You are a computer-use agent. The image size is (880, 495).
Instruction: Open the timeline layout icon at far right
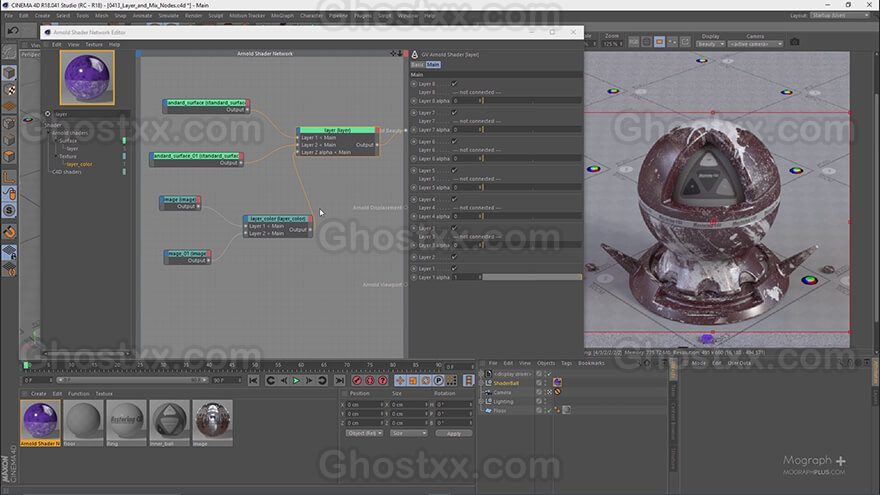tap(469, 381)
